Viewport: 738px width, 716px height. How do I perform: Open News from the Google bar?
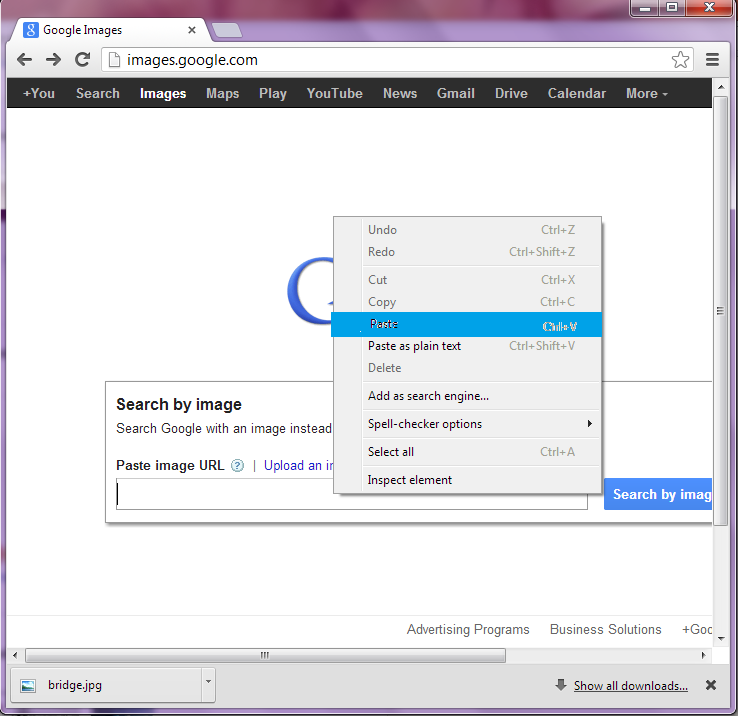pos(400,93)
